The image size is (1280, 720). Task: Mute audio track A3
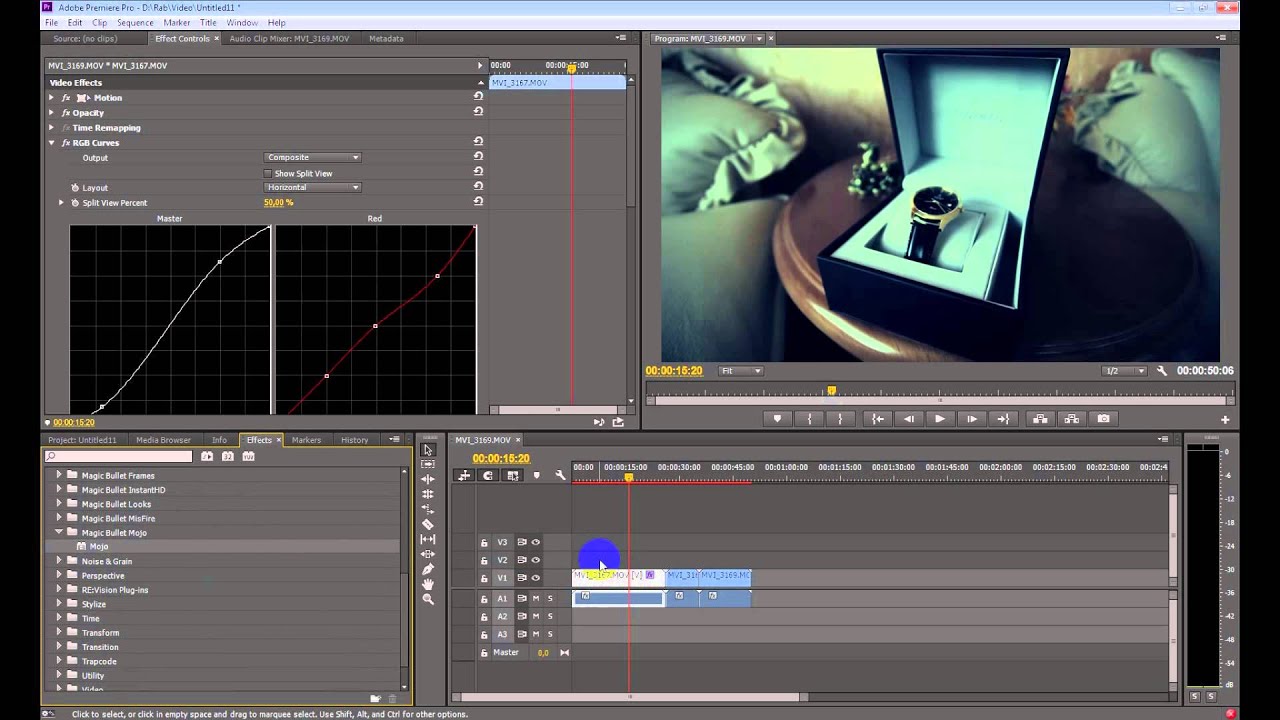535,634
